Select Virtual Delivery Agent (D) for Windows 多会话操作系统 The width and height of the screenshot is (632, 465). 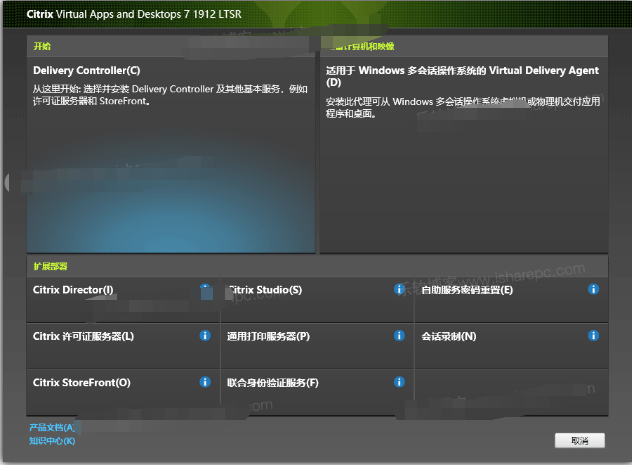[464, 155]
